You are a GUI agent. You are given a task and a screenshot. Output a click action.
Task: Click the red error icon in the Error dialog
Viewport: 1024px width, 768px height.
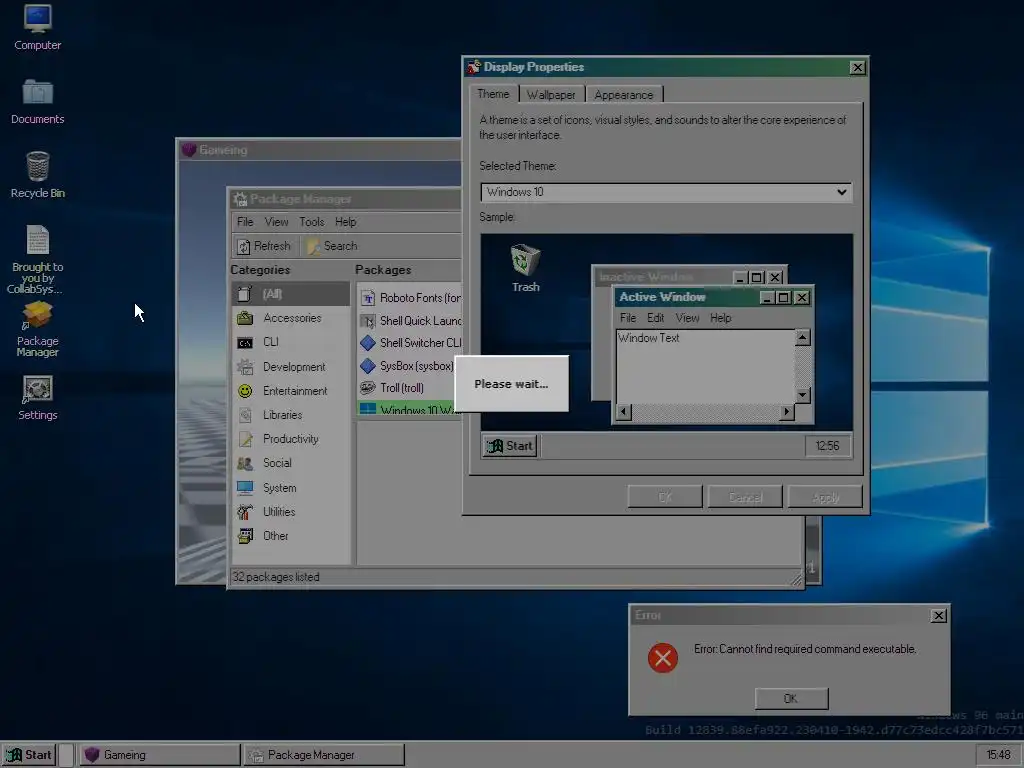[663, 657]
